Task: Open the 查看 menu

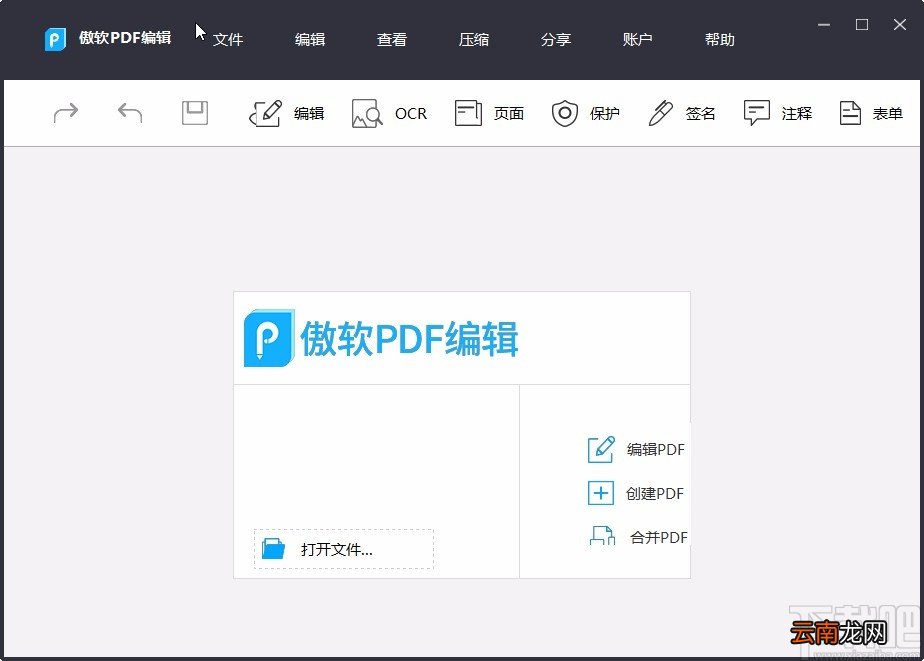Action: point(392,39)
